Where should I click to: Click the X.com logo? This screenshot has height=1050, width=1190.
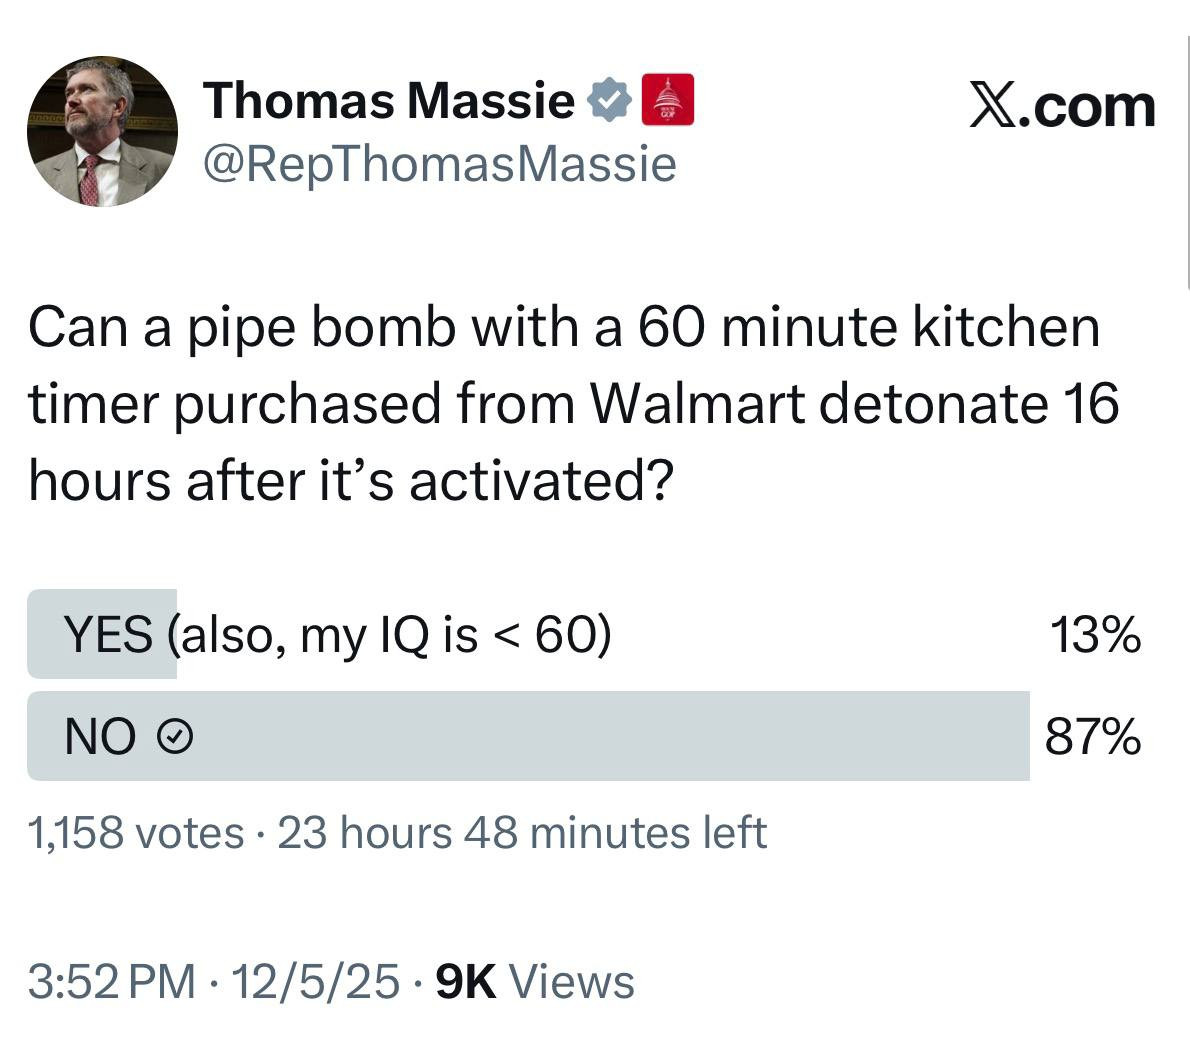[1062, 107]
